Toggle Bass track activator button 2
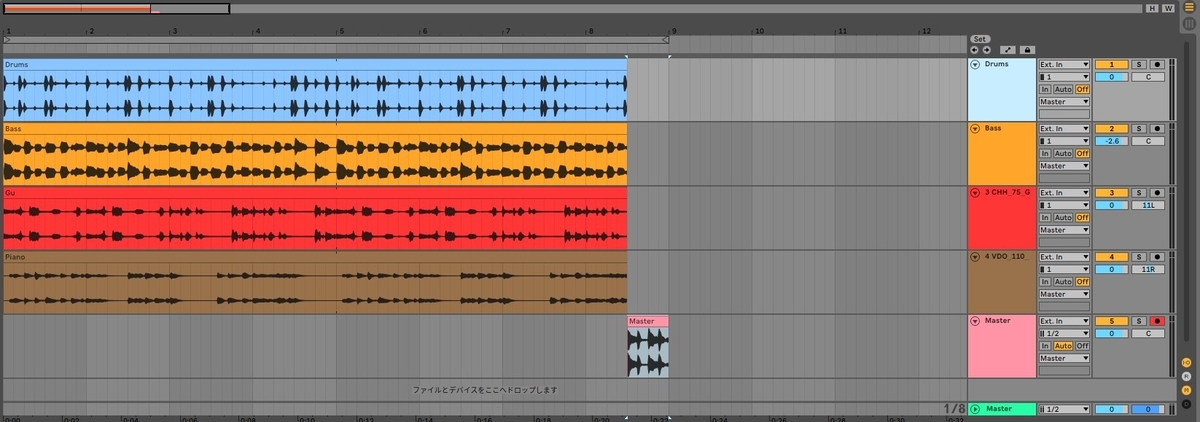Viewport: 1200px width, 422px height. pyautogui.click(x=1111, y=128)
